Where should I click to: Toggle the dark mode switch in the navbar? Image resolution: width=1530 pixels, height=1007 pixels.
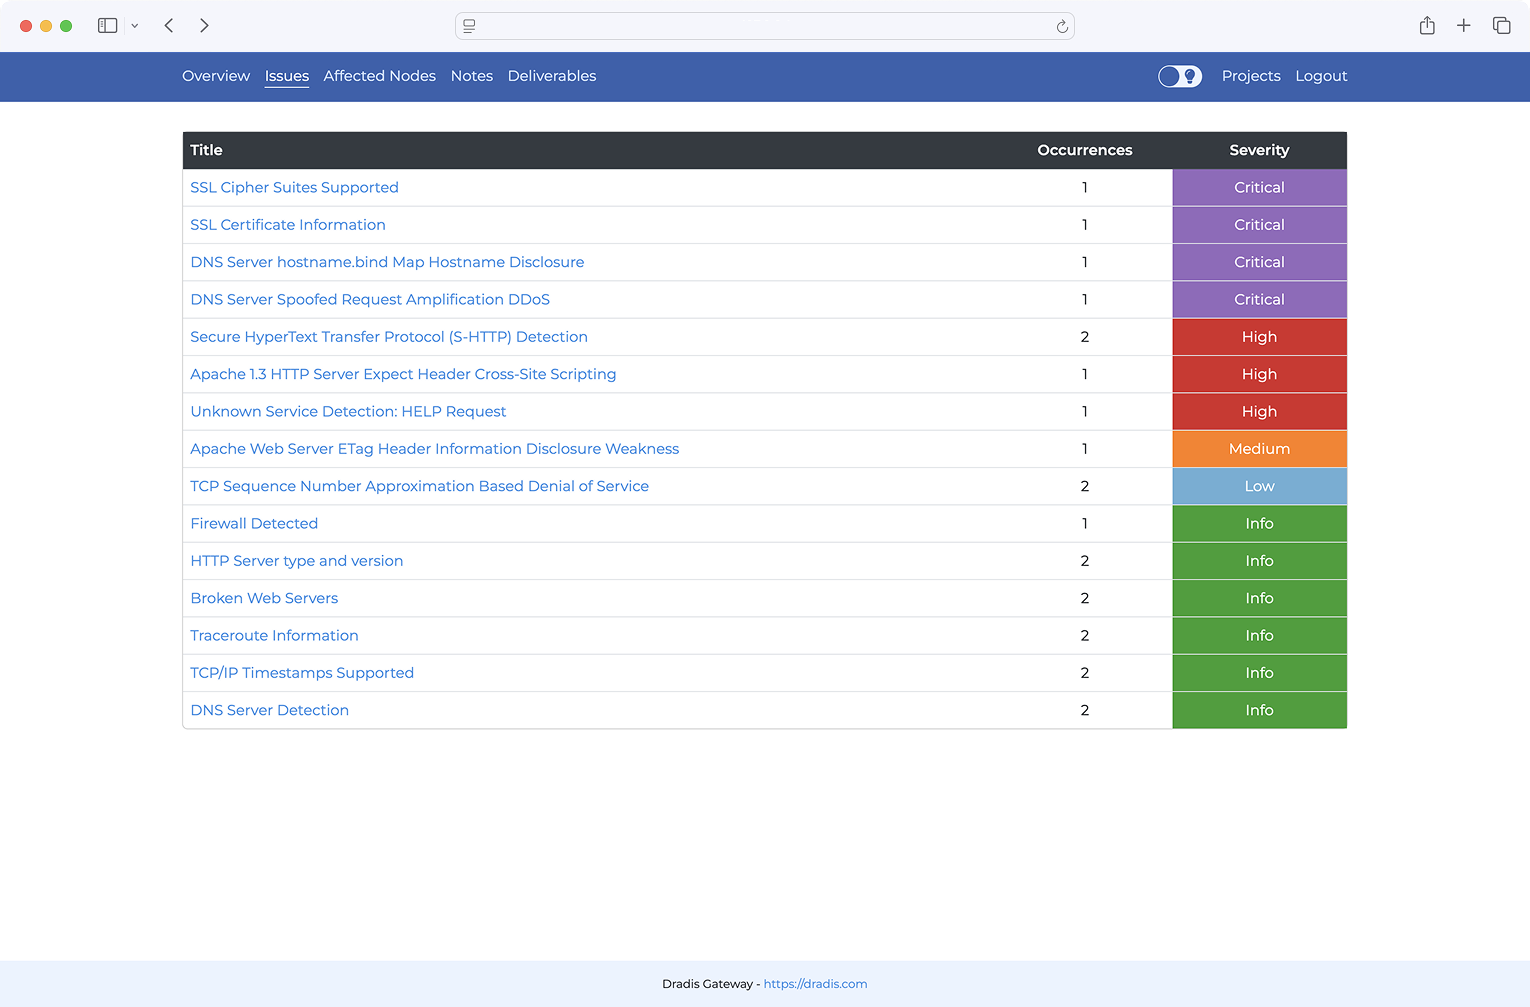coord(1180,76)
